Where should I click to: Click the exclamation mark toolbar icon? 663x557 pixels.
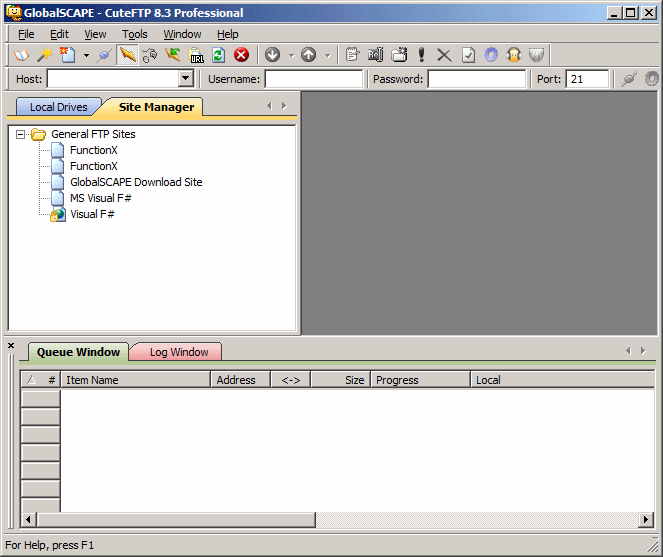tap(421, 55)
